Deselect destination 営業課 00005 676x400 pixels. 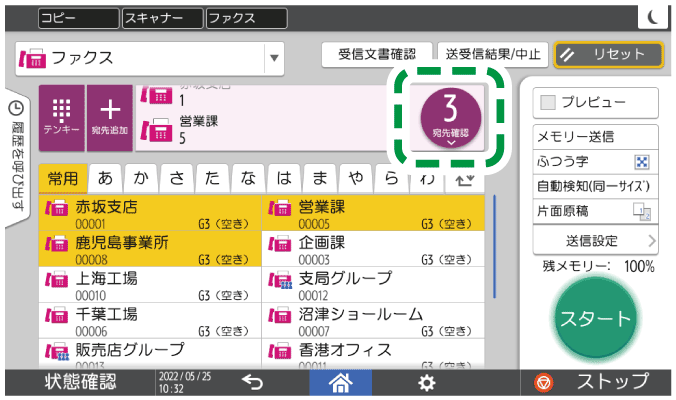click(x=373, y=213)
